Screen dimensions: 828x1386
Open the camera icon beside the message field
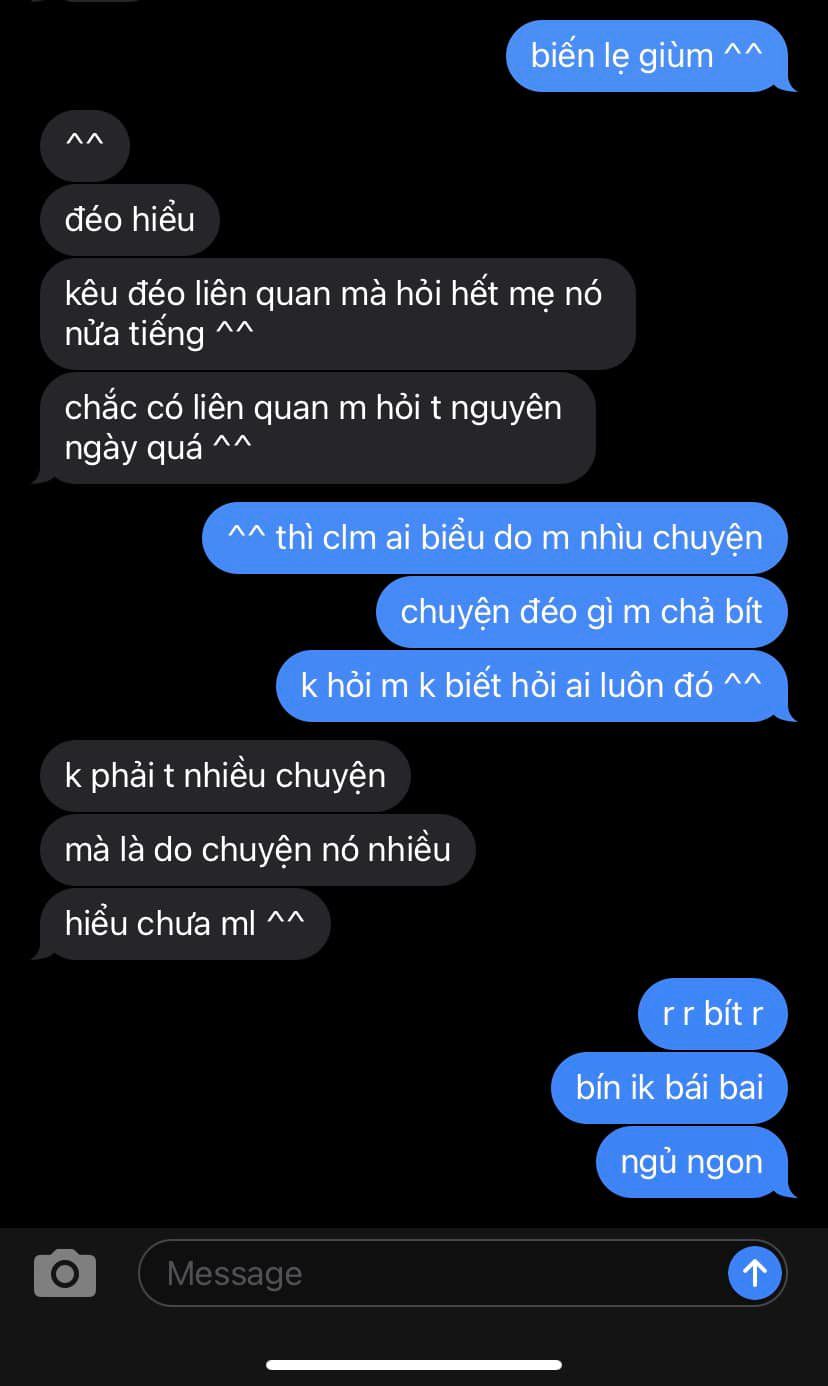pos(65,1273)
